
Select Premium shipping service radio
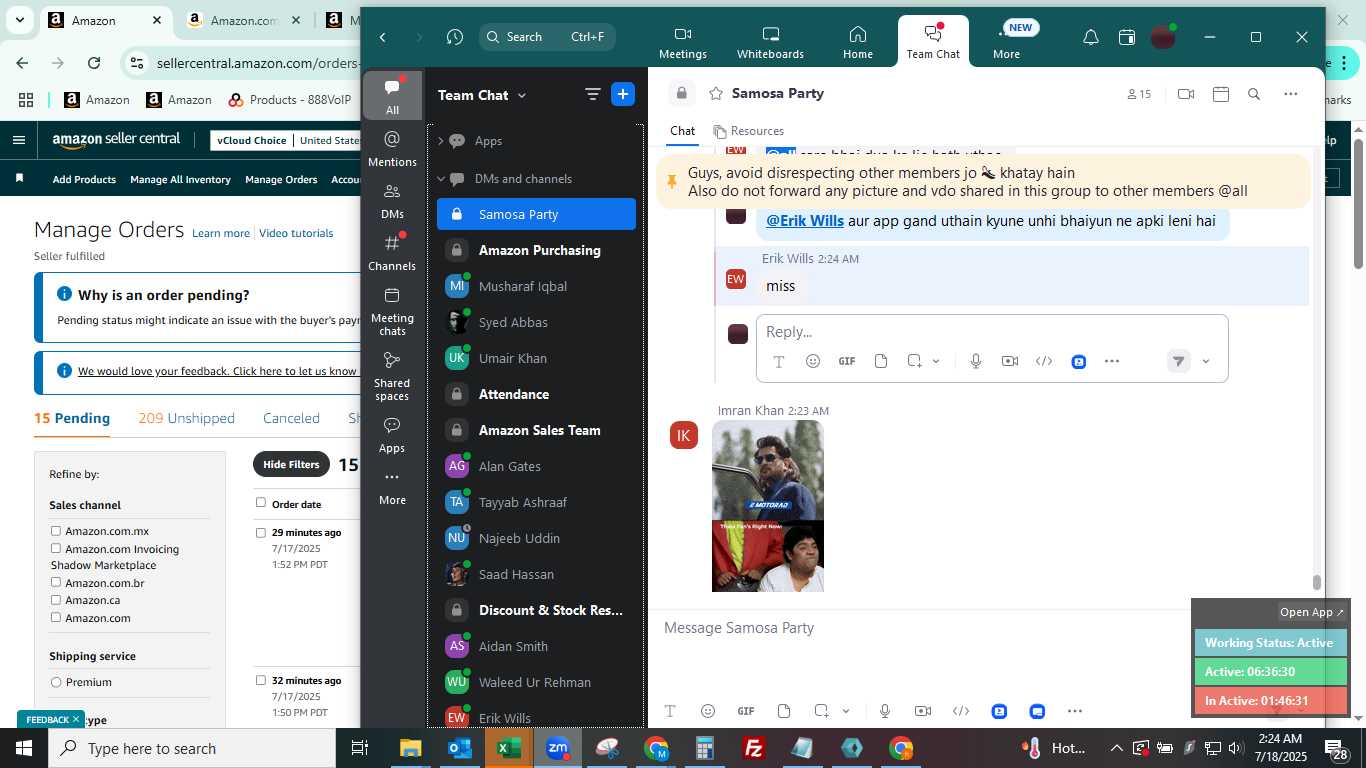click(x=56, y=682)
